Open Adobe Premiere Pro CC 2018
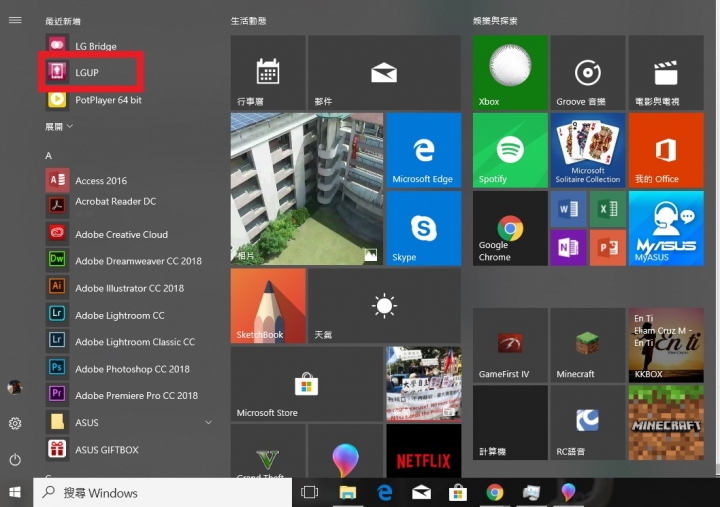 [122, 395]
